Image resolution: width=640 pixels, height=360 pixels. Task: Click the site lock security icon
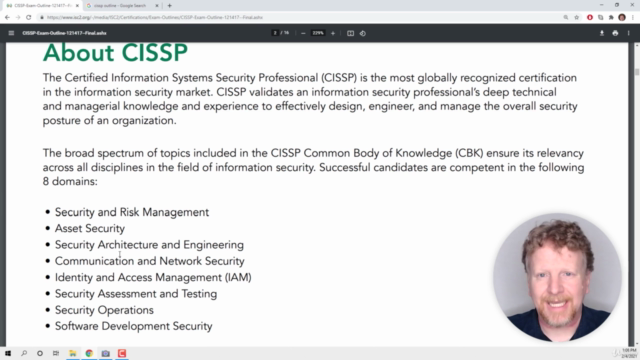tap(41, 17)
